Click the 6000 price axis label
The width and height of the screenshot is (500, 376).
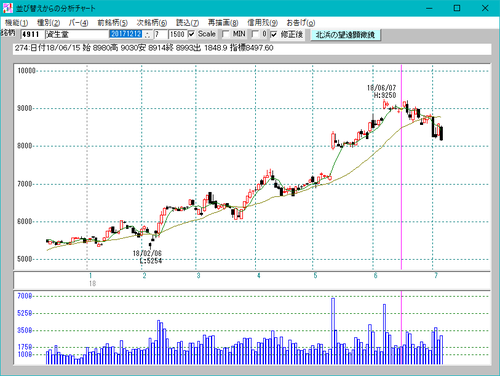click(25, 221)
